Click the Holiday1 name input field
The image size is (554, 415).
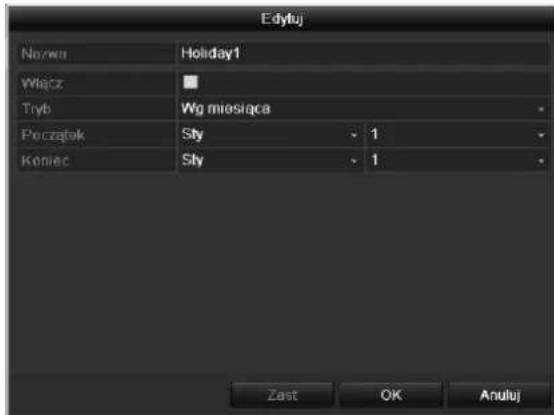pos(364,54)
